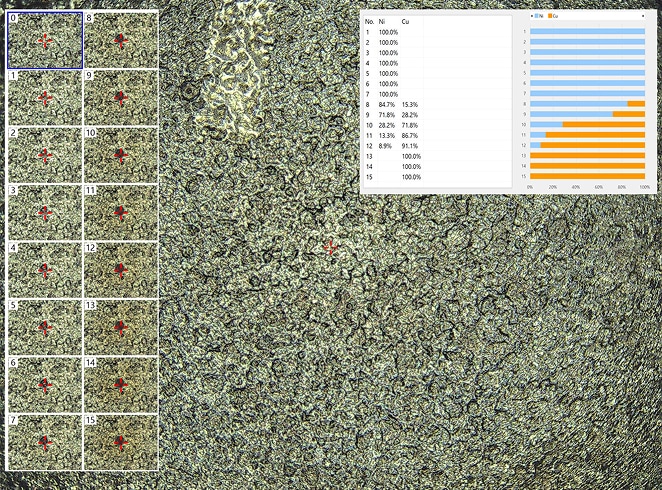Toggle the Cu series in chart legend
Viewport: 662px width, 490px height.
pyautogui.click(x=554, y=18)
